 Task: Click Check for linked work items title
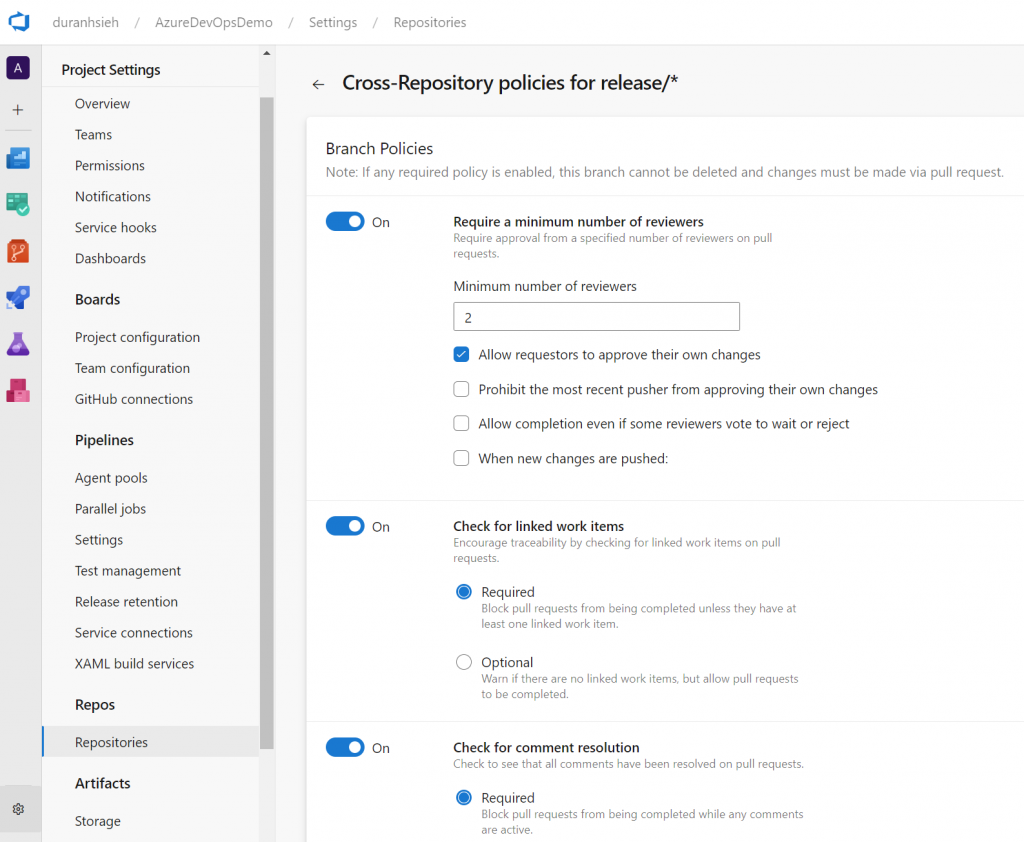pos(539,526)
